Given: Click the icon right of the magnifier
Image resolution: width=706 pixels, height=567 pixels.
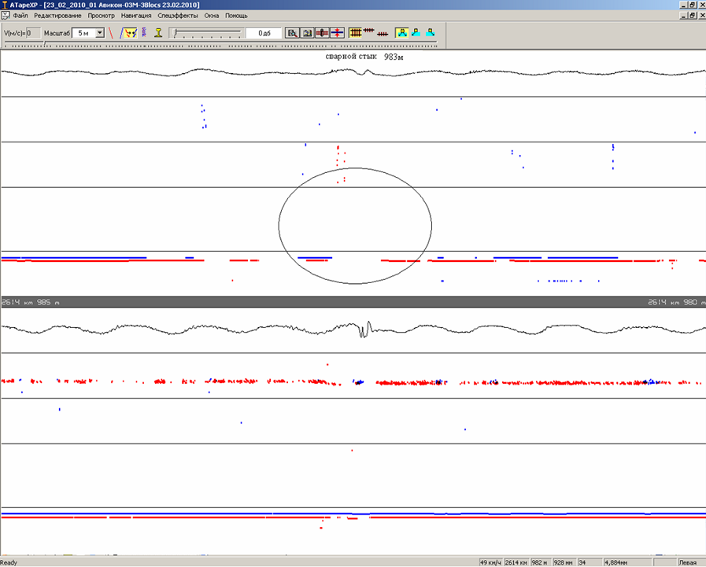Looking at the screenshot, I should 307,33.
